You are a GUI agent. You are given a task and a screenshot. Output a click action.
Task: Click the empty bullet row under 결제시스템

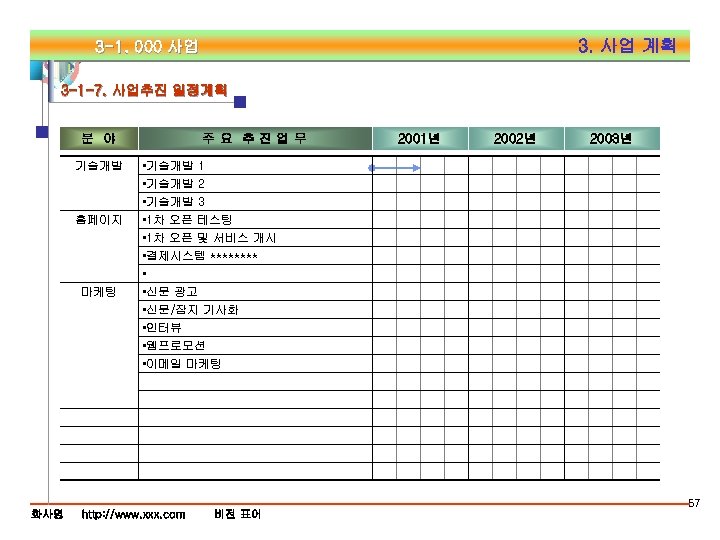[x=255, y=274]
